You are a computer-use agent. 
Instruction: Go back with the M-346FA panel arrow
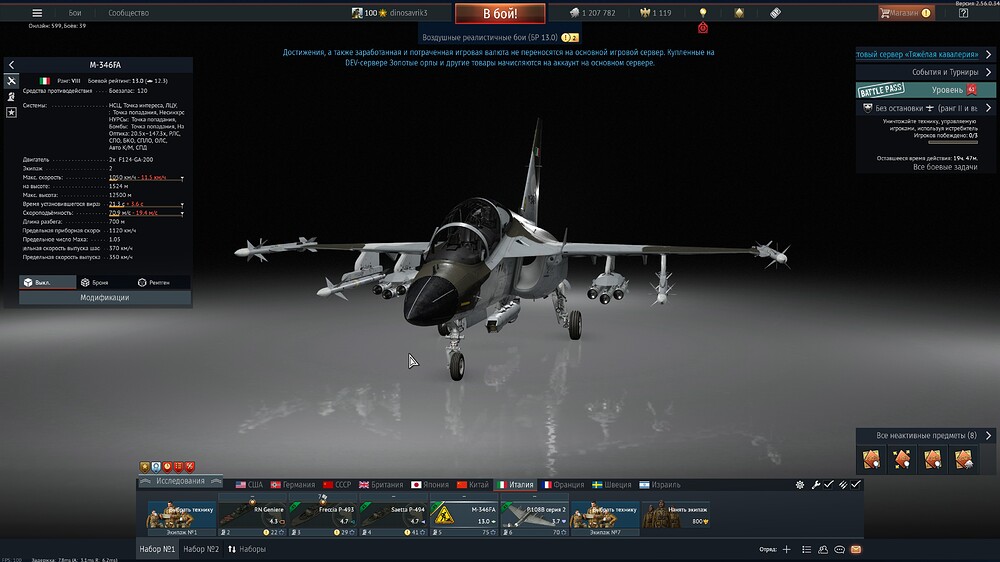click(11, 65)
